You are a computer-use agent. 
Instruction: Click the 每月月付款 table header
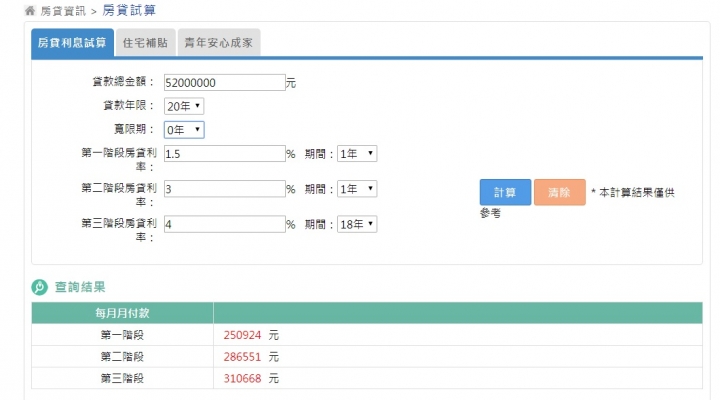point(122,313)
